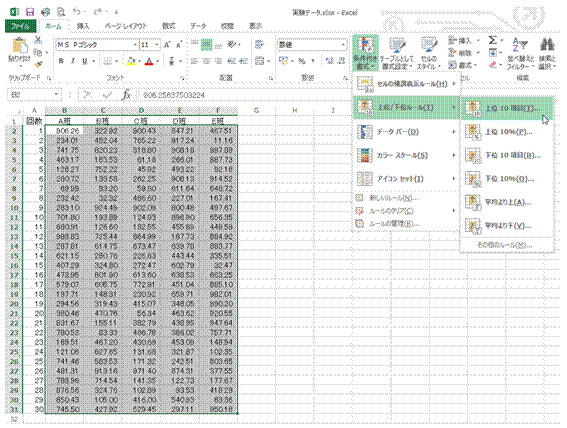Click the Undo arrow in quick access toolbar
This screenshot has width=567, height=428.
coord(77,12)
